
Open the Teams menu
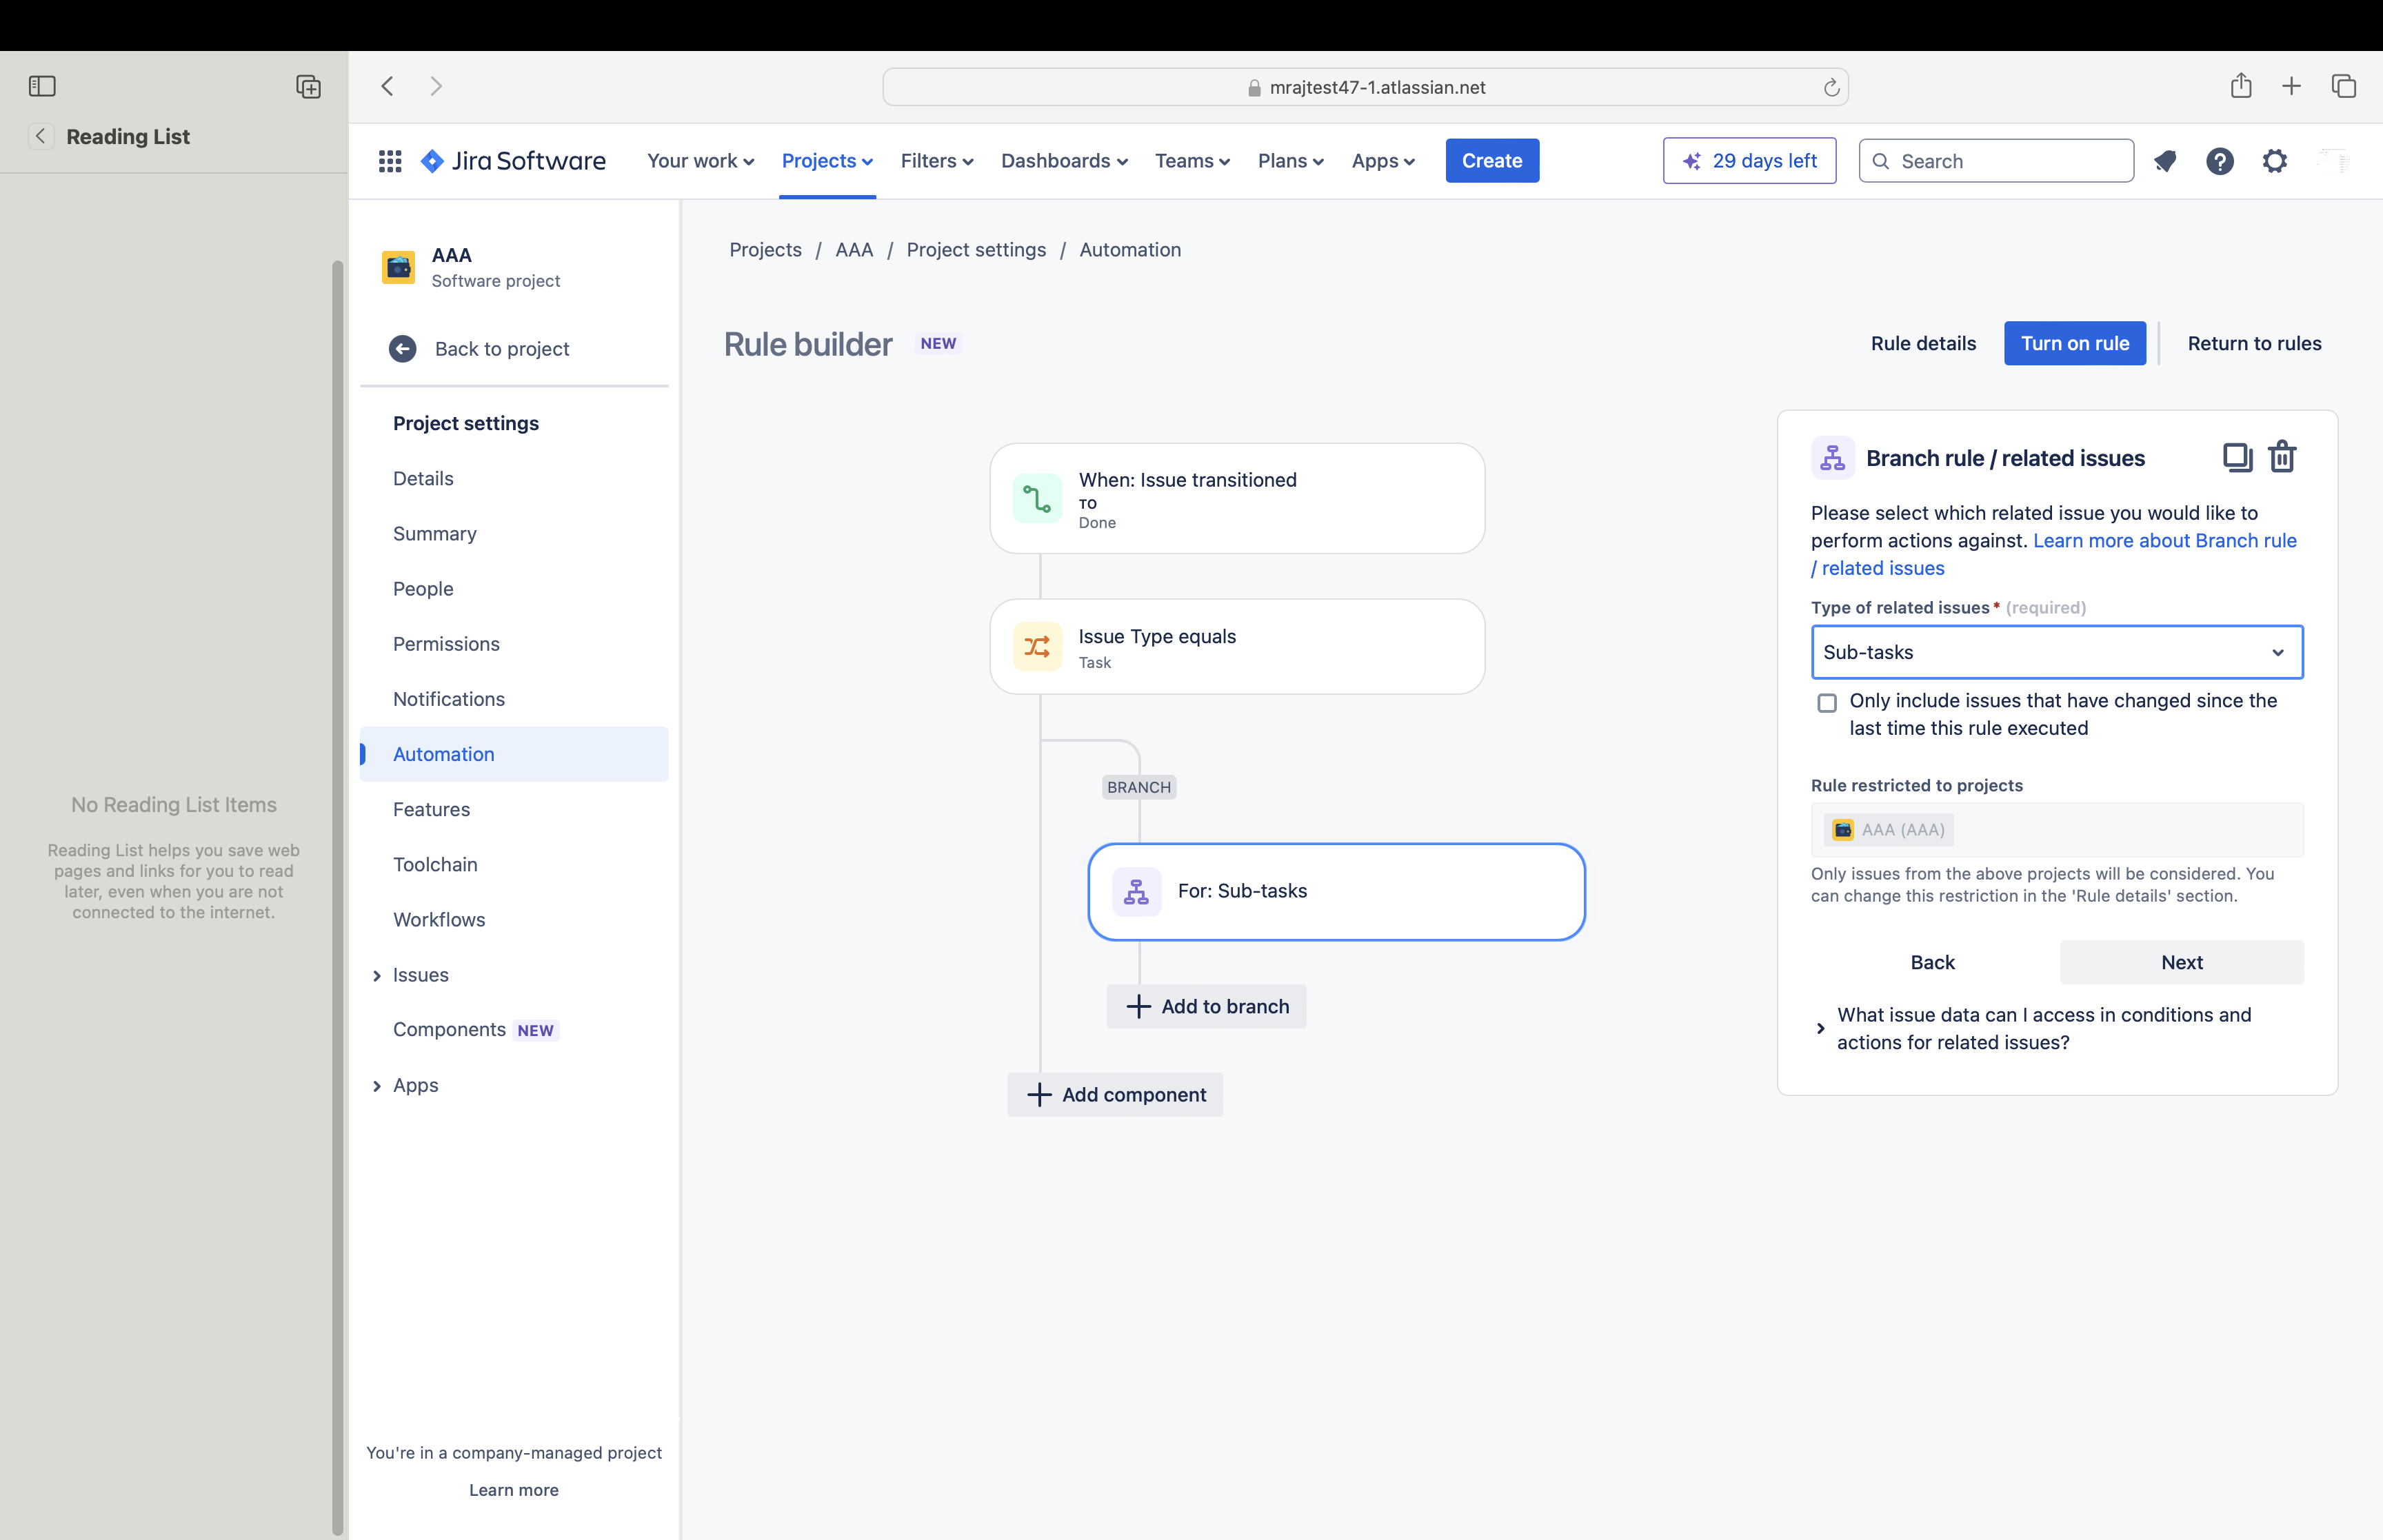1191,160
